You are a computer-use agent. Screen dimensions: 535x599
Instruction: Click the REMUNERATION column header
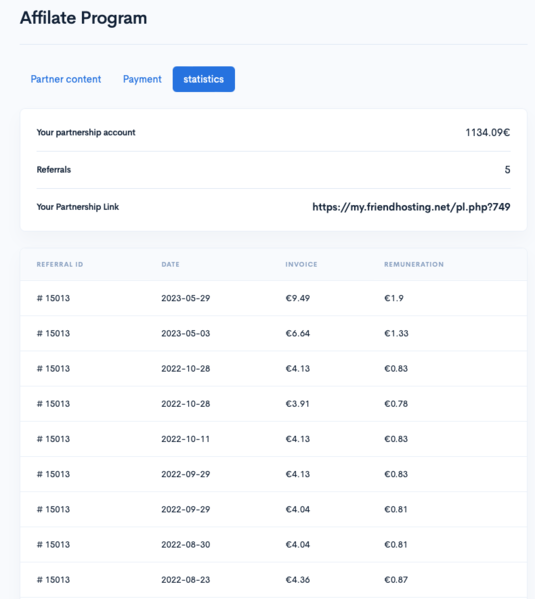[x=414, y=264]
